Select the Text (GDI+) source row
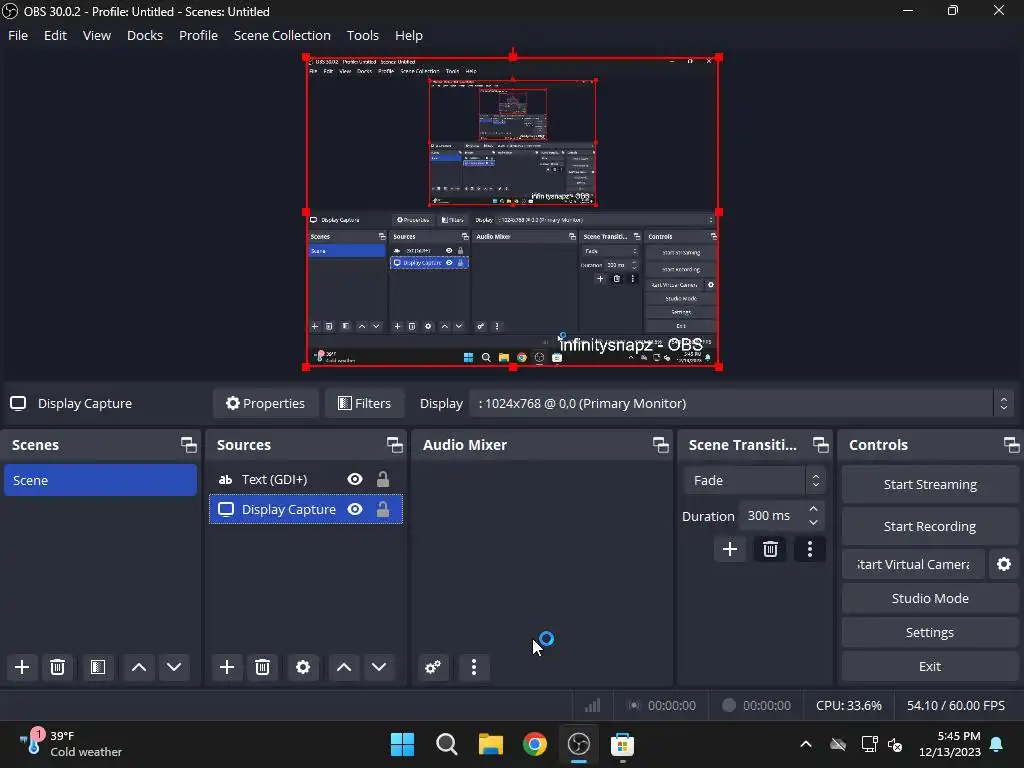Screen dimensions: 1024x768 pos(306,479)
